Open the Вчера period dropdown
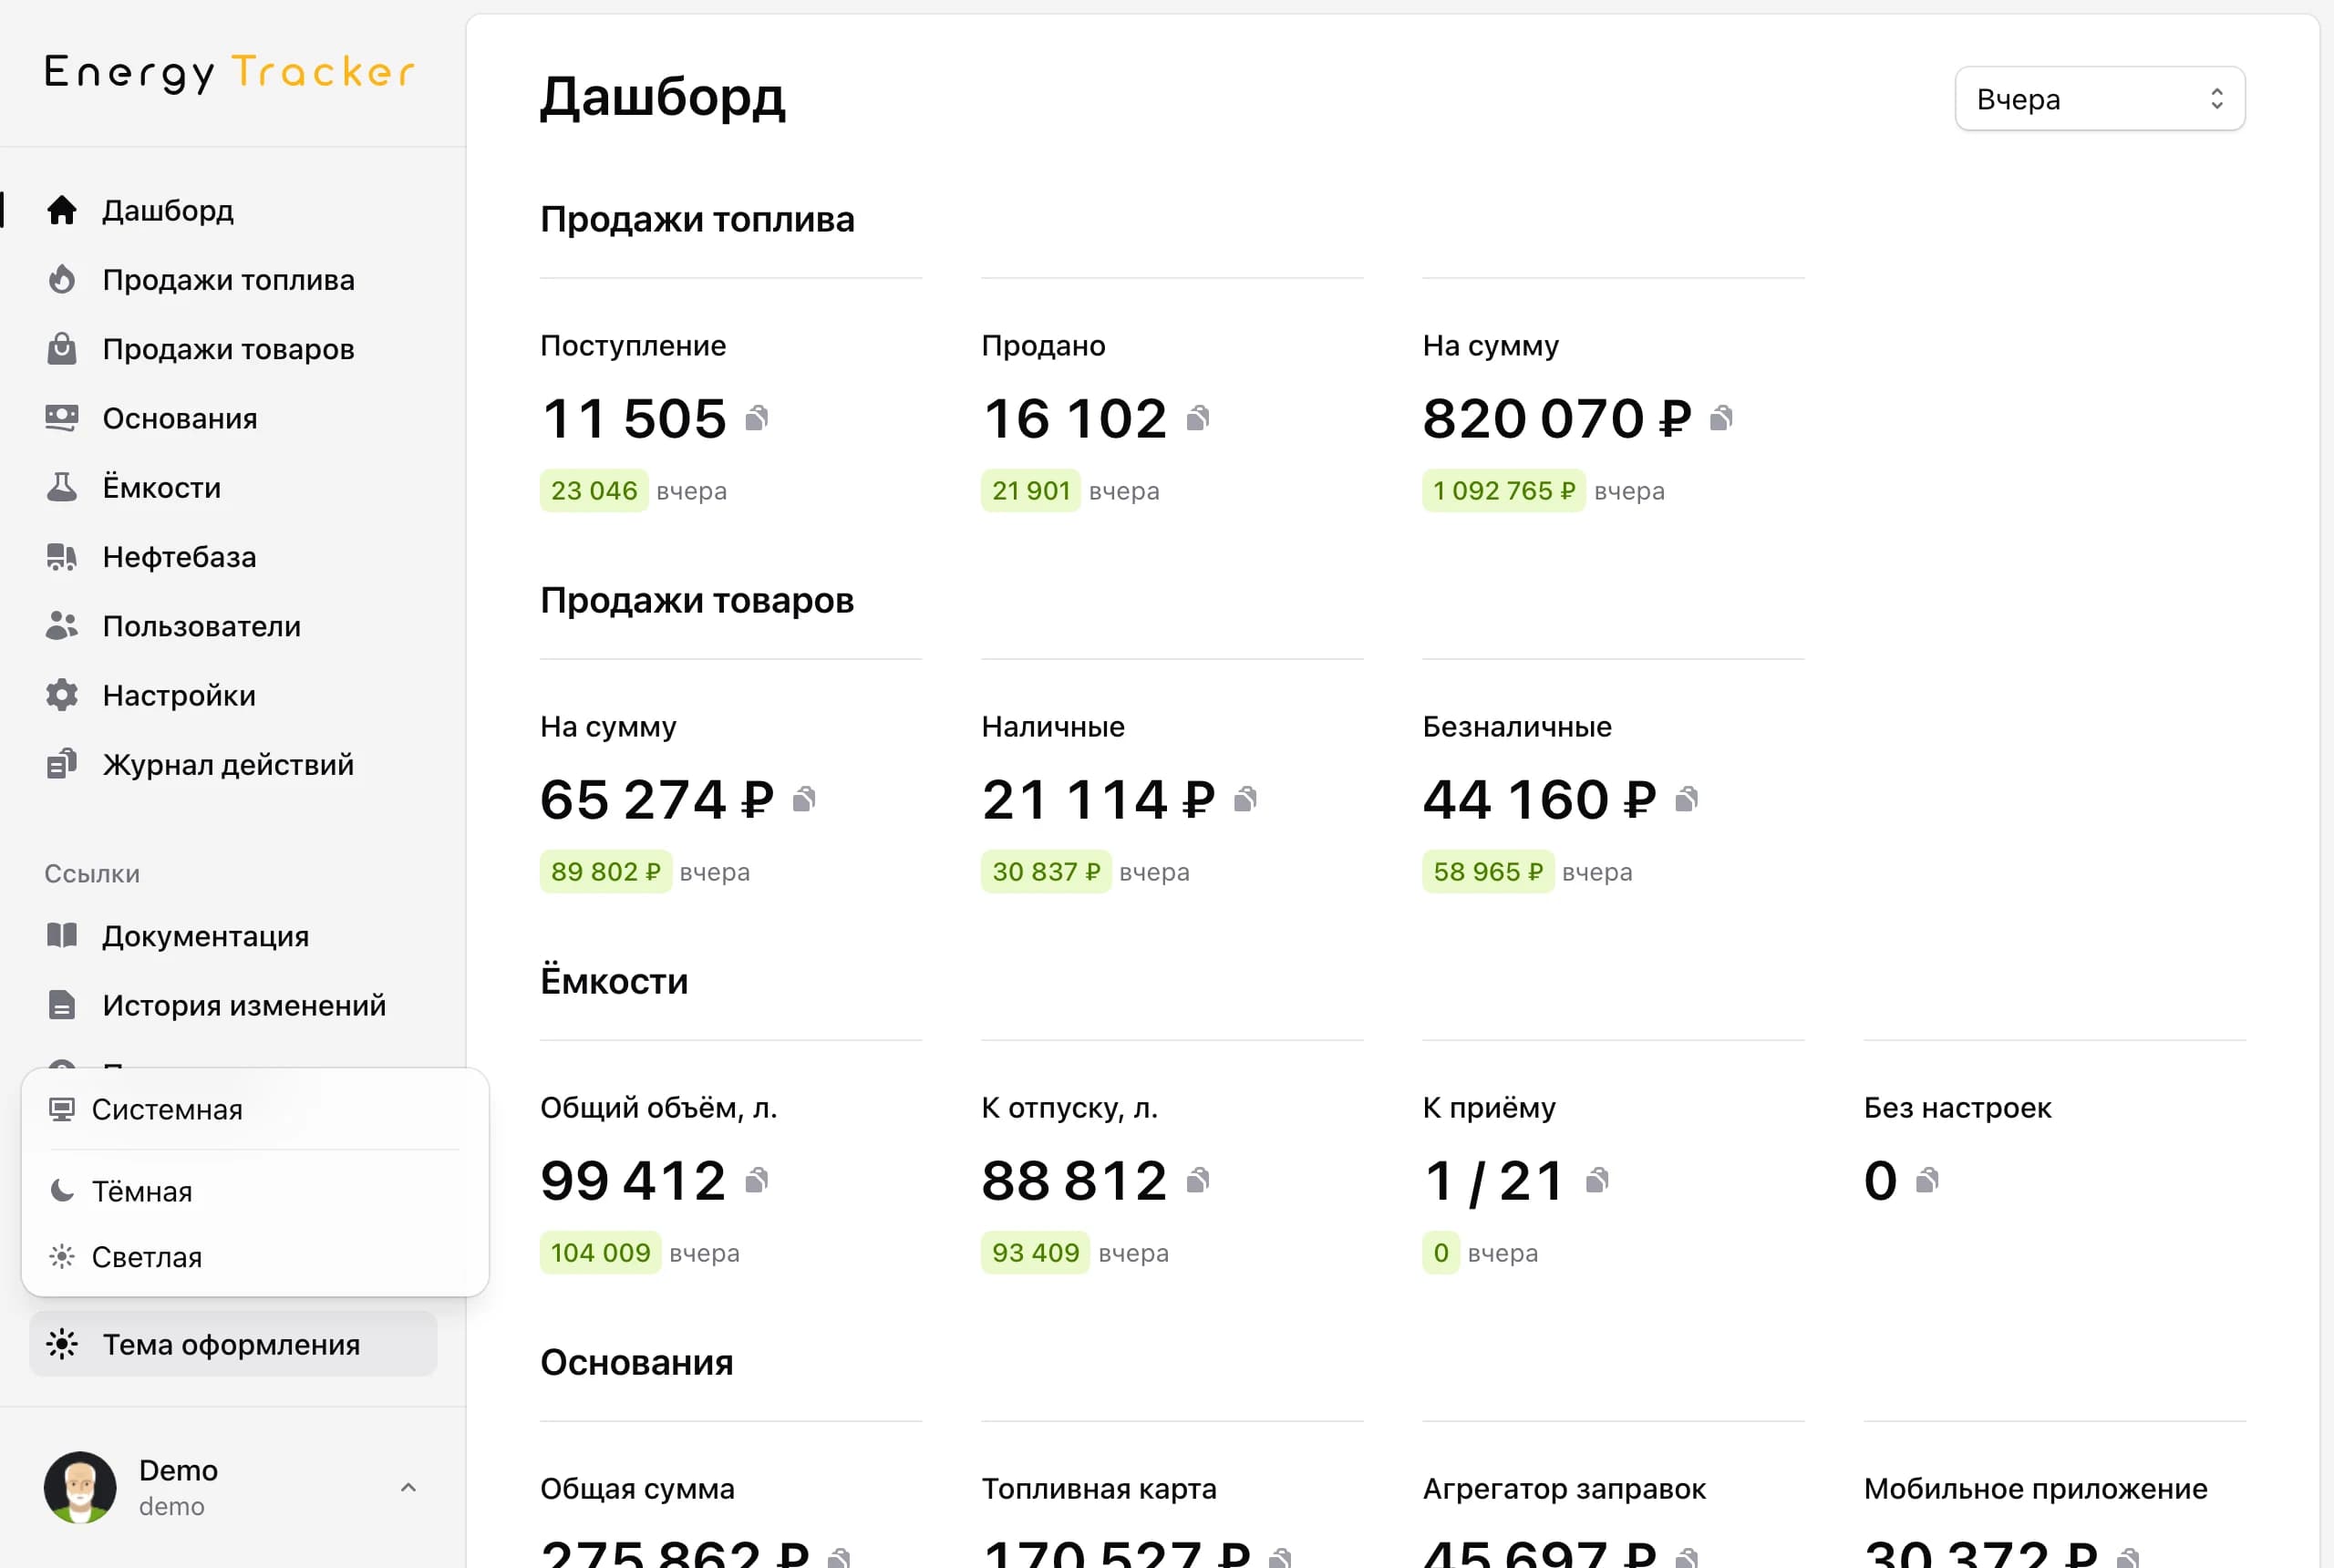The width and height of the screenshot is (2334, 1568). (2099, 98)
